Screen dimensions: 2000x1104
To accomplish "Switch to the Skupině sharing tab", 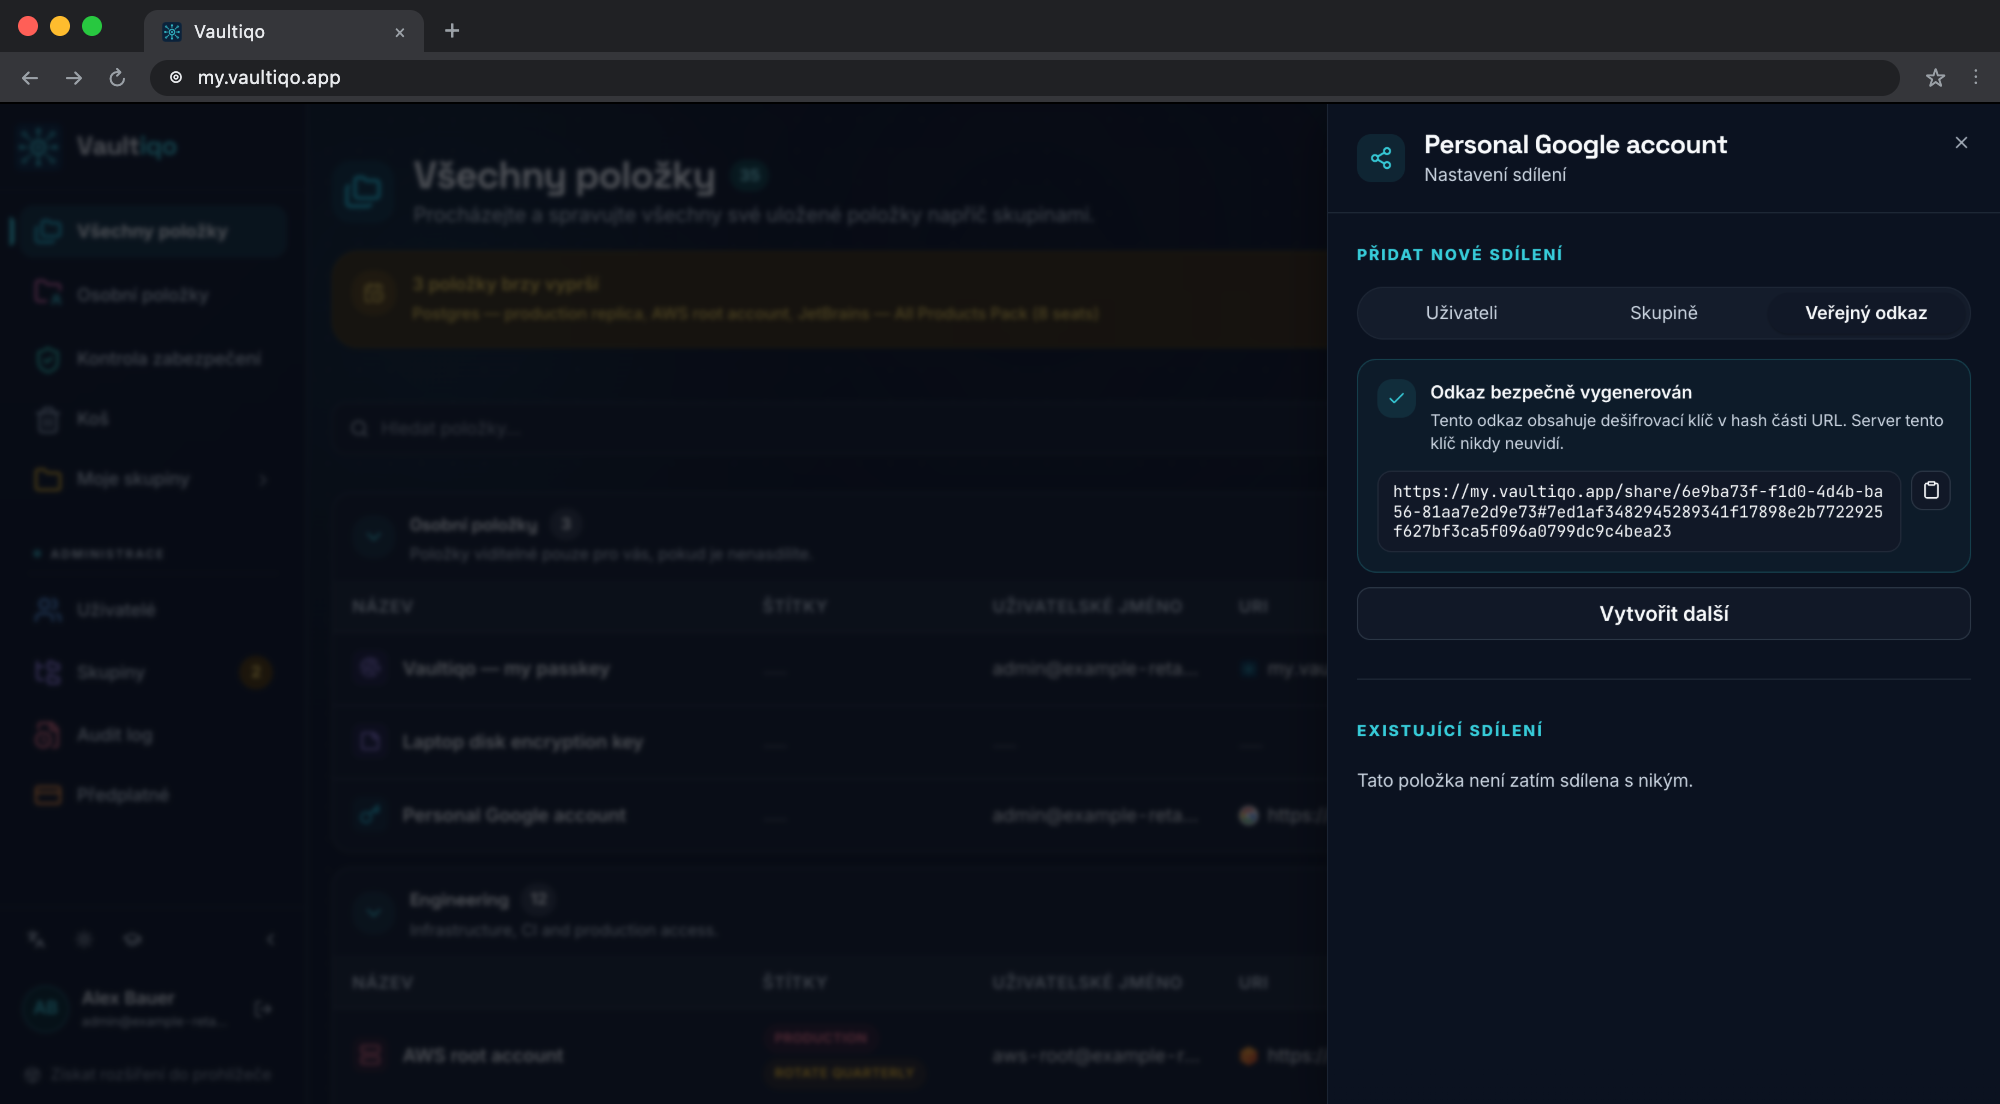I will 1664,313.
